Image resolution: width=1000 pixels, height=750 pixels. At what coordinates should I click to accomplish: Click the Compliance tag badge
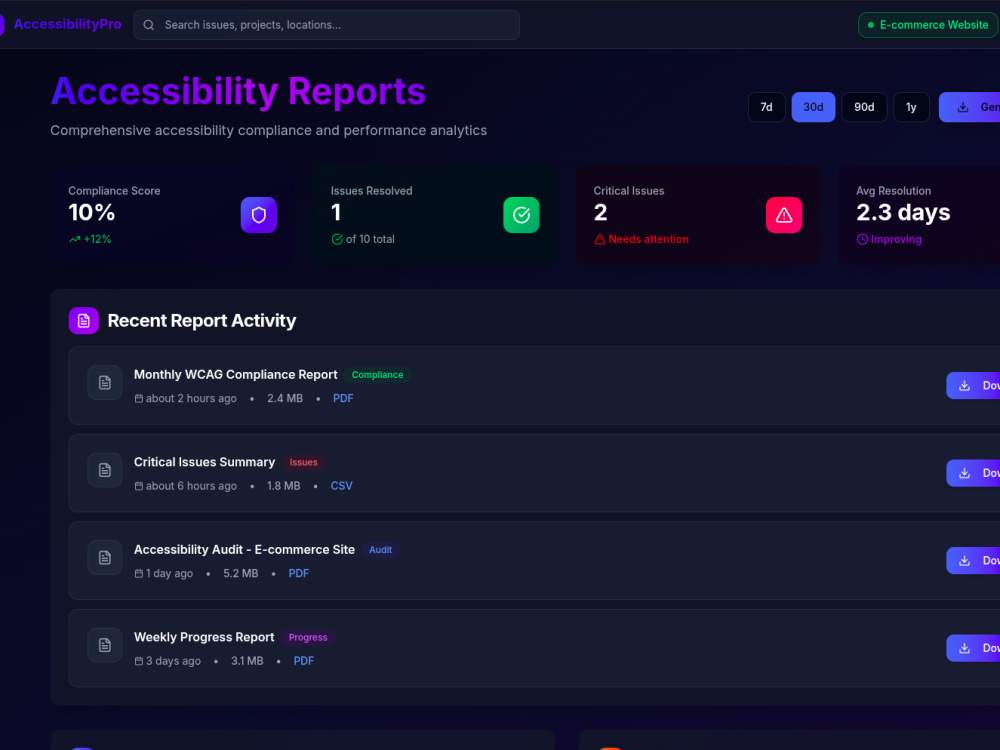click(x=378, y=374)
